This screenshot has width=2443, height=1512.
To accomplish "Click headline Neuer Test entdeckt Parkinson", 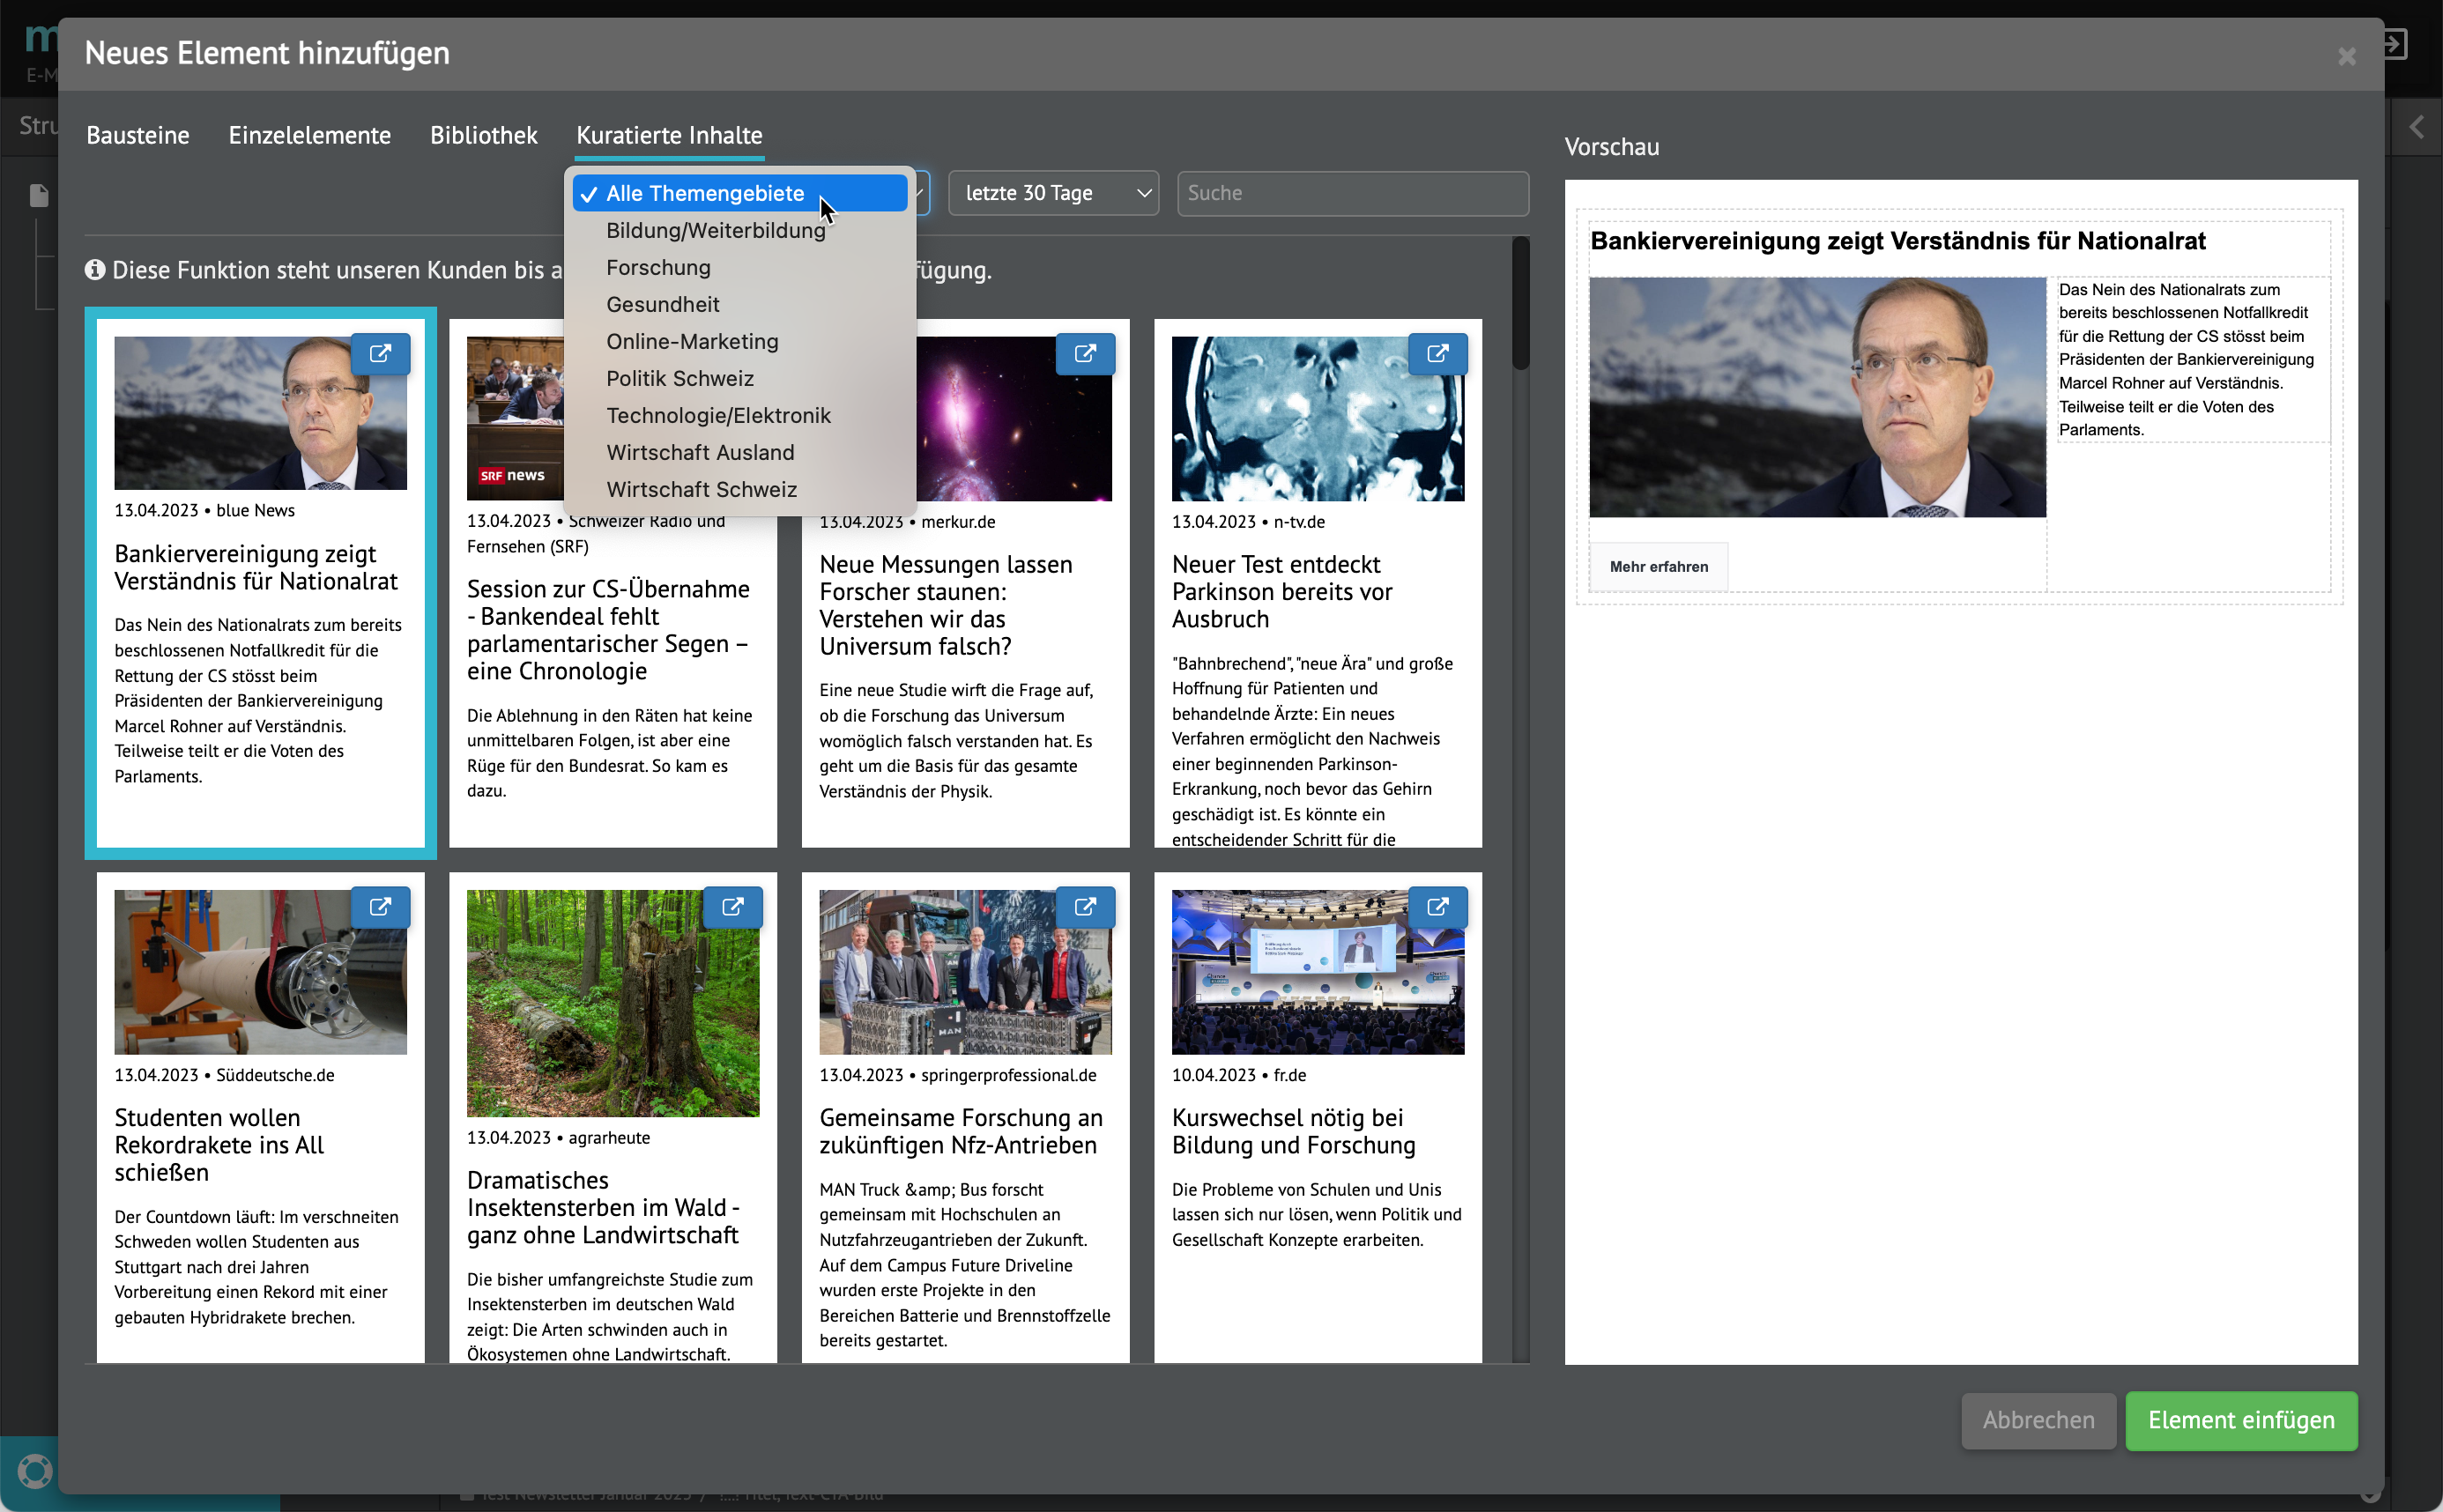I will (1281, 592).
